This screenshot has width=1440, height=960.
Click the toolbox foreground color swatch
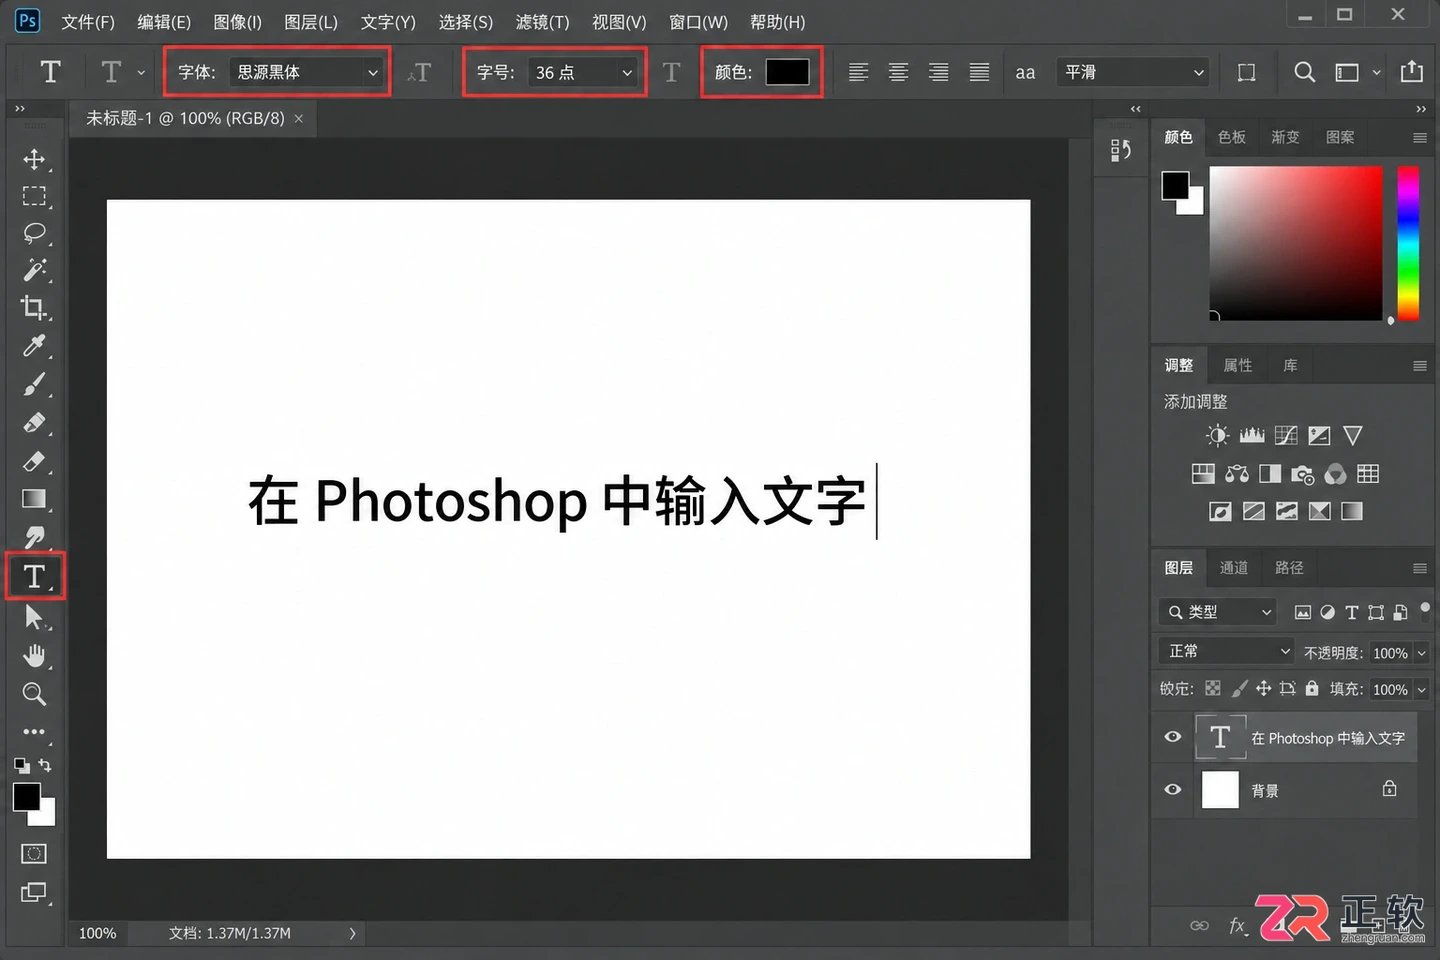[x=26, y=797]
